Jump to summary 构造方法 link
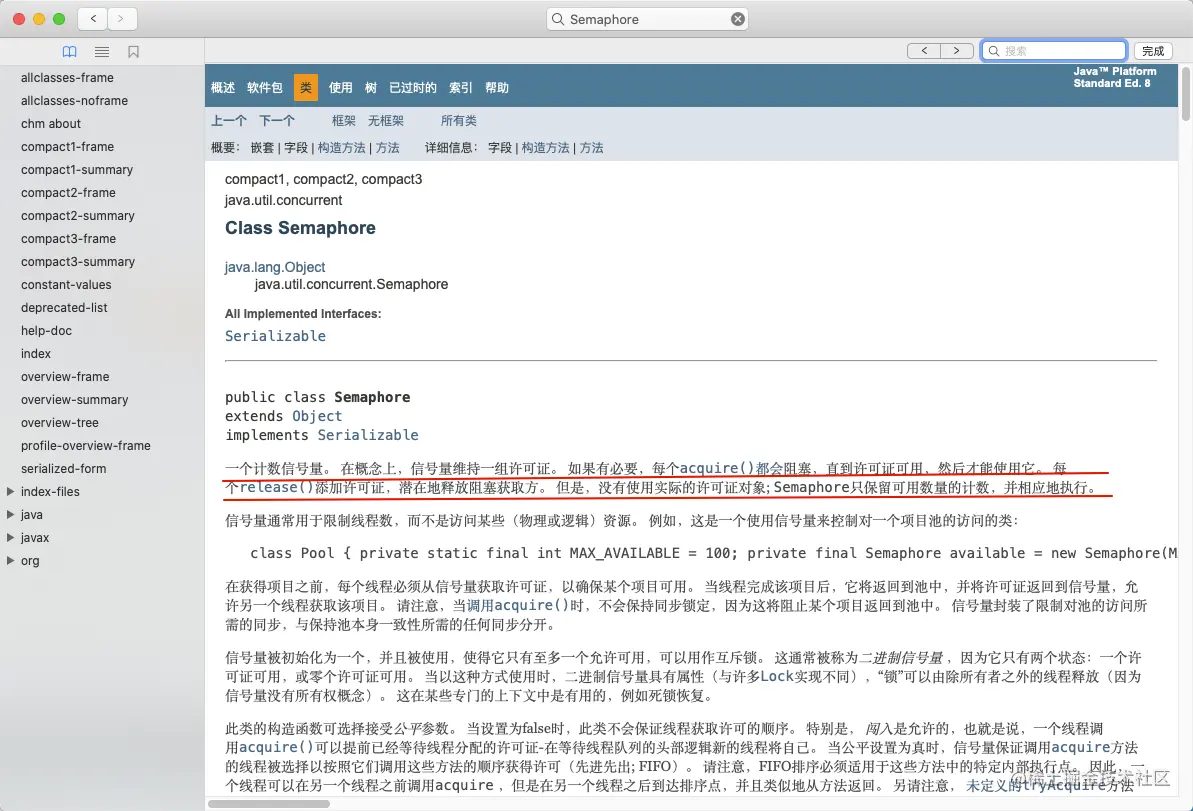Viewport: 1193px width, 811px height. point(342,148)
